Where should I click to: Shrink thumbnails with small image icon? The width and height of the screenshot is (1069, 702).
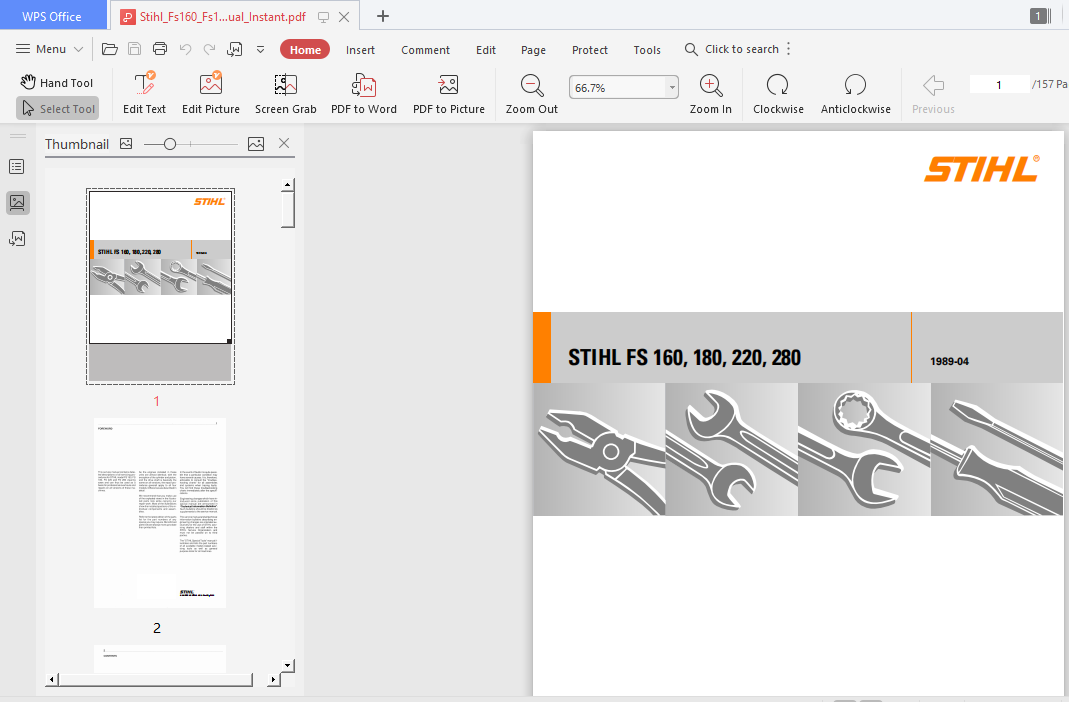(126, 143)
